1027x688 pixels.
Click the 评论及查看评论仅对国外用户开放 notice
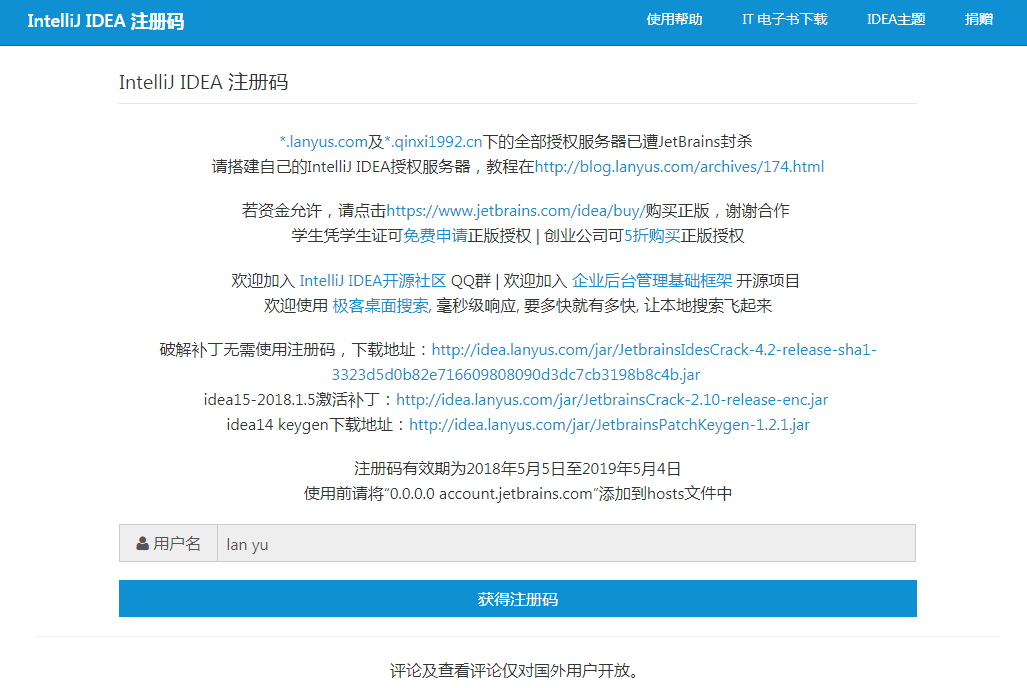(x=514, y=670)
